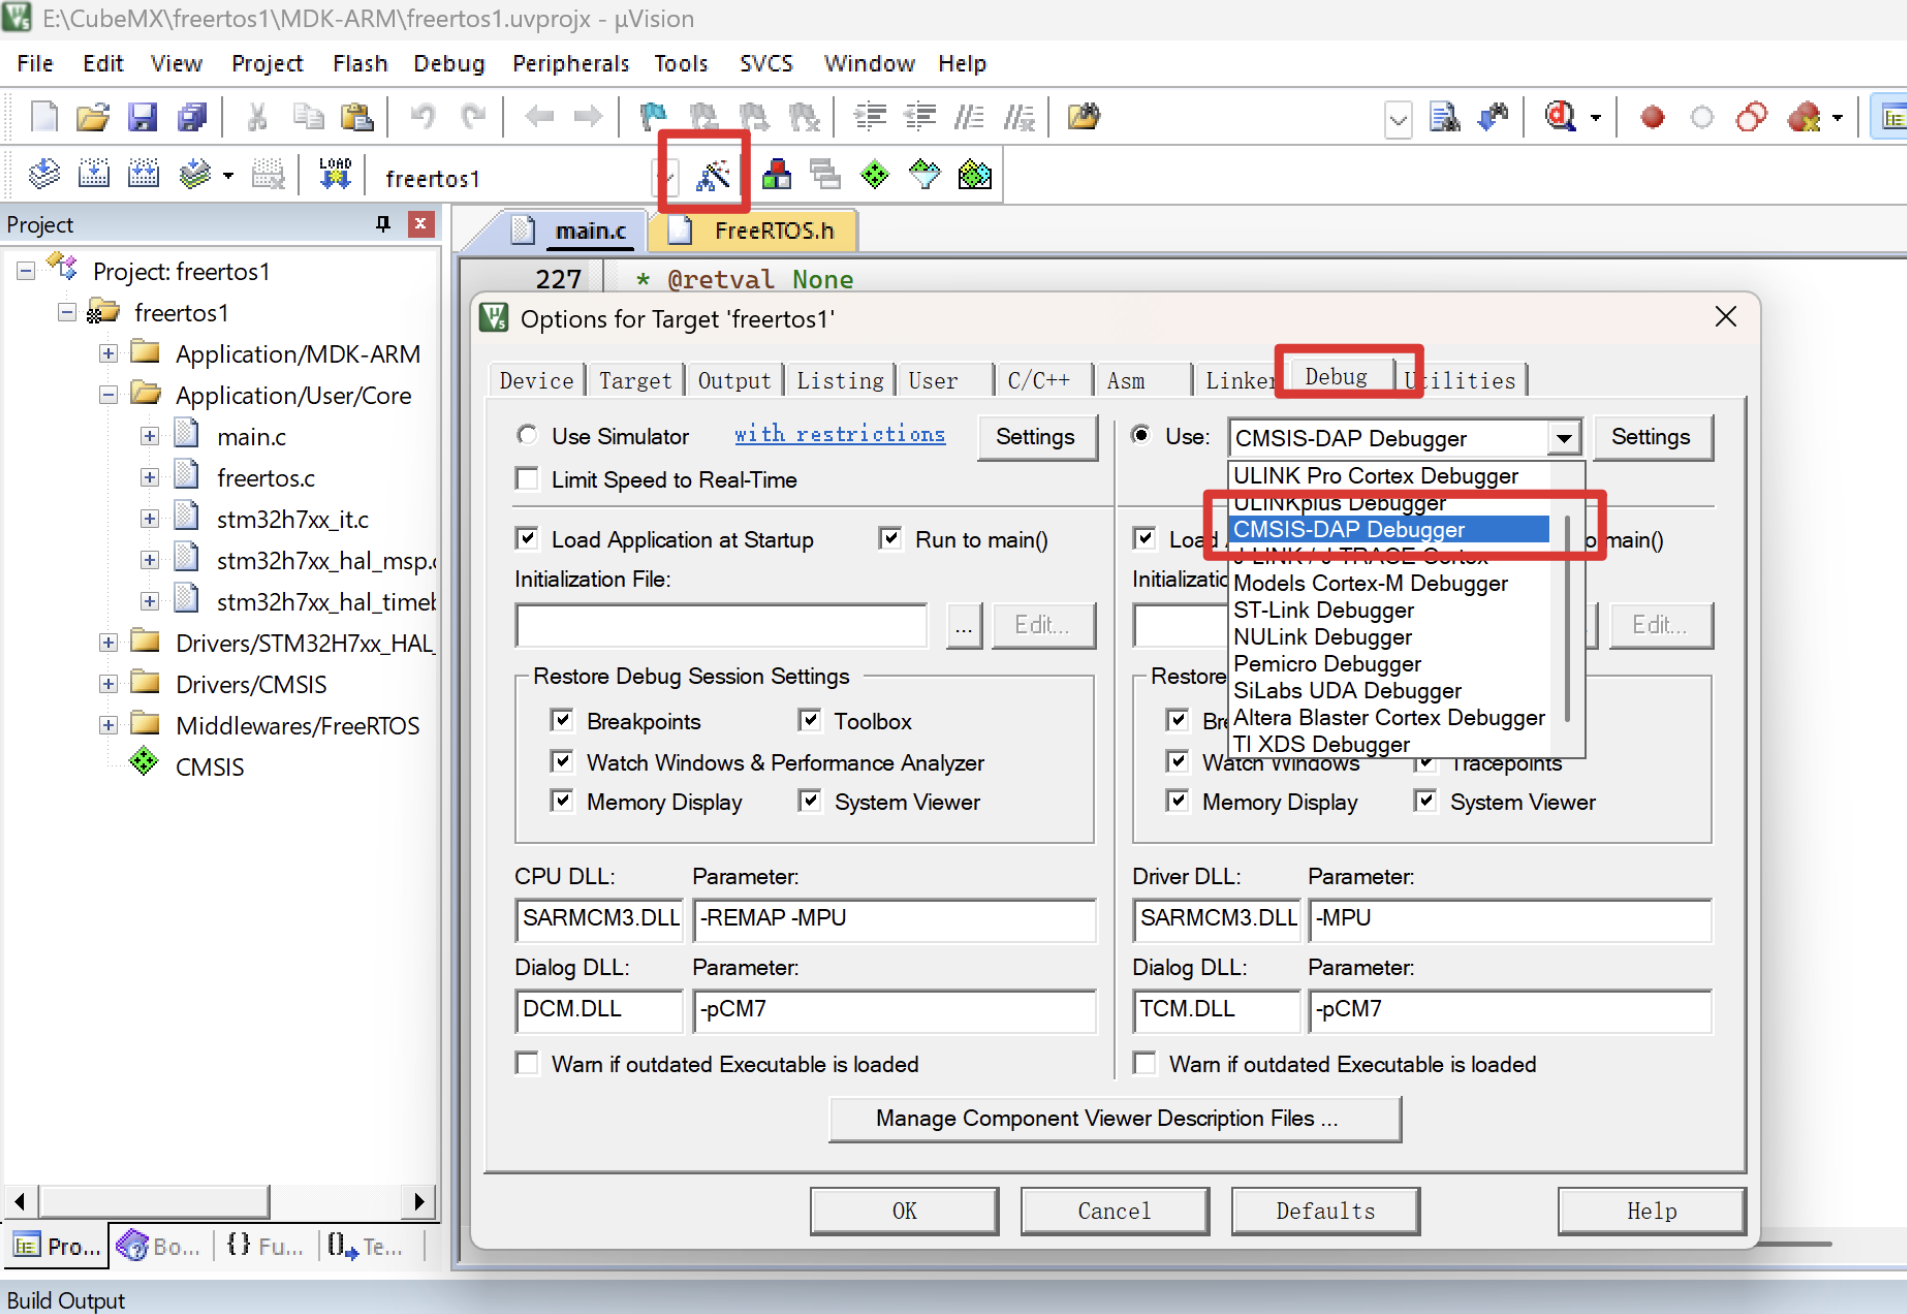Click the Defaults button
This screenshot has width=1907, height=1314.
(x=1325, y=1211)
